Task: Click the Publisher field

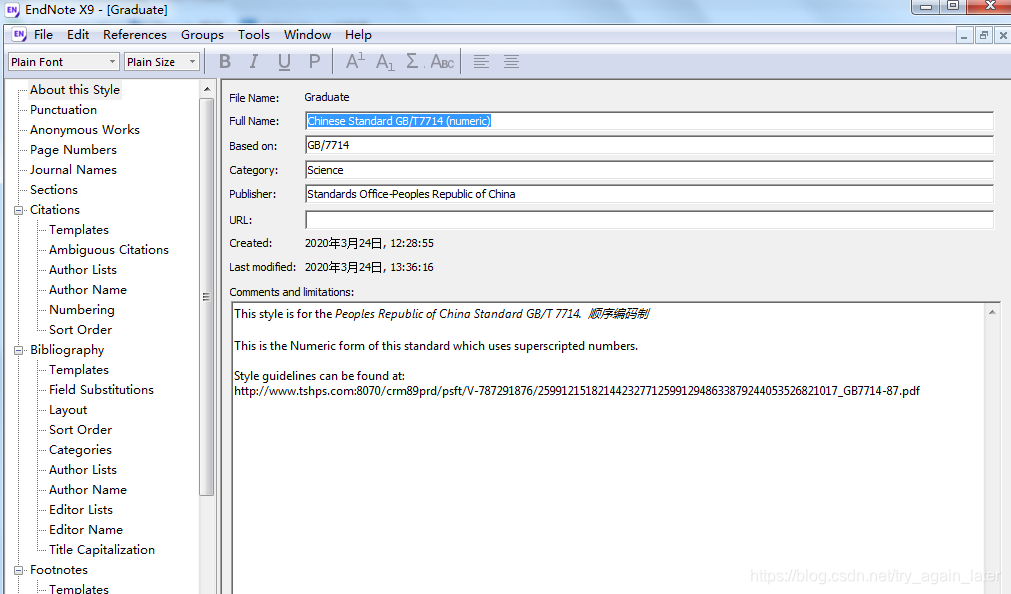Action: pos(649,194)
